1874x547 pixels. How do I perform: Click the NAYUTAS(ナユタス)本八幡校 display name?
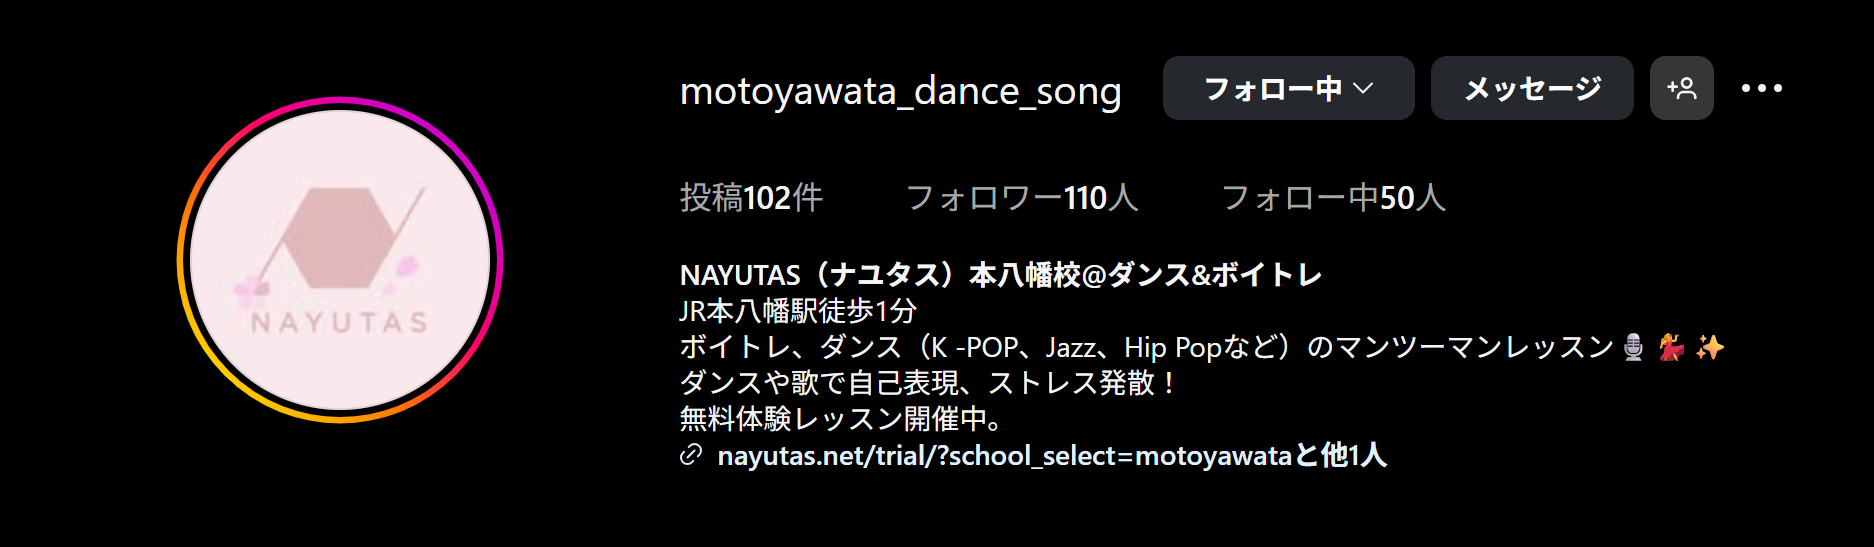tap(1000, 275)
